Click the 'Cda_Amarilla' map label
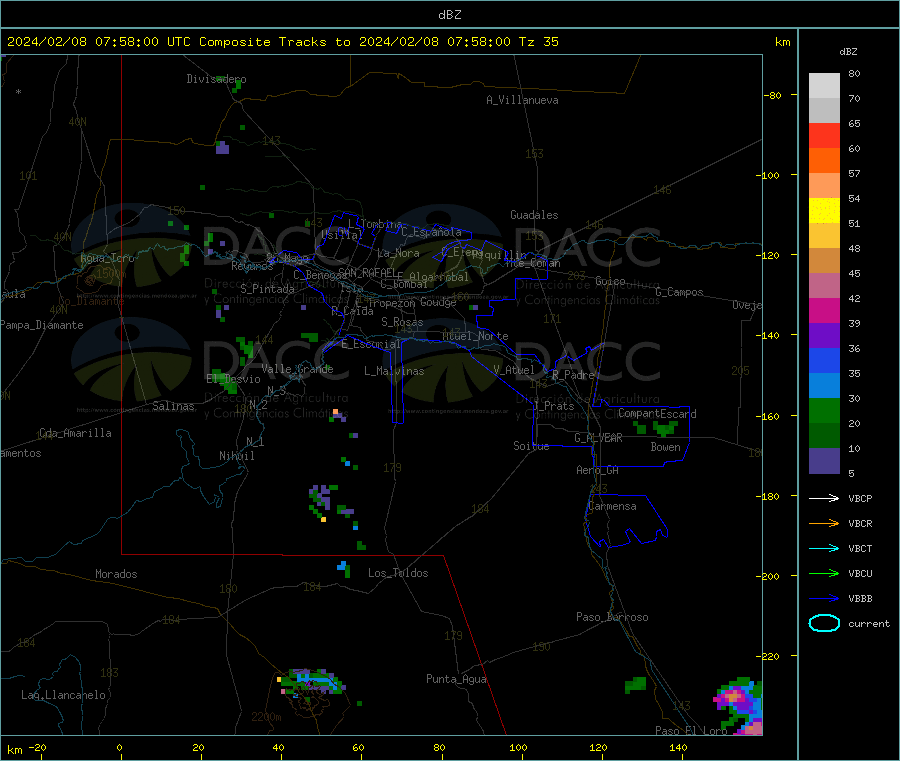 75,433
